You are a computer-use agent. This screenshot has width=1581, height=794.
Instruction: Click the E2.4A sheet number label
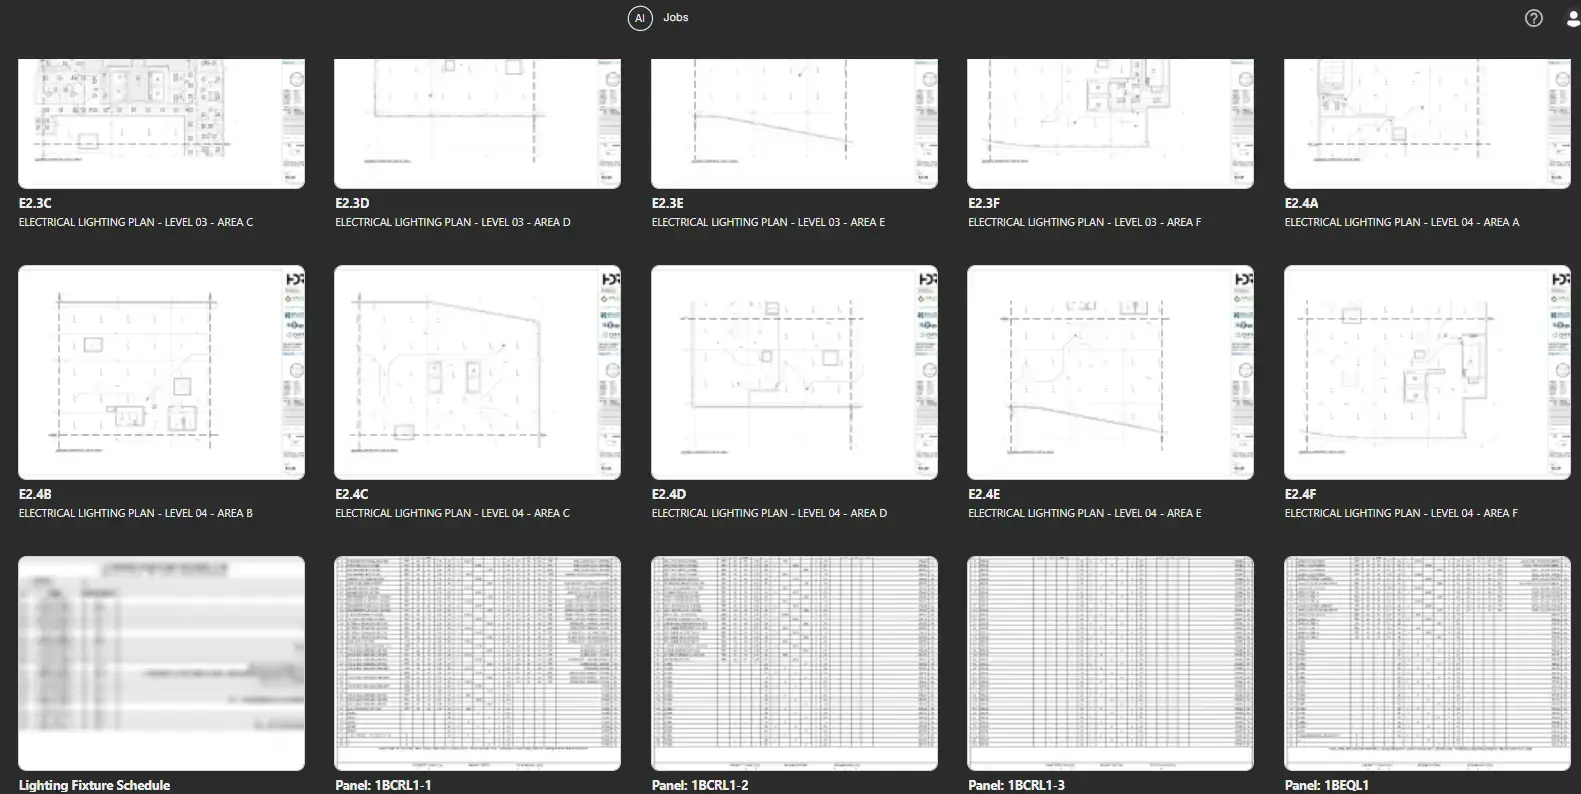tap(1301, 203)
